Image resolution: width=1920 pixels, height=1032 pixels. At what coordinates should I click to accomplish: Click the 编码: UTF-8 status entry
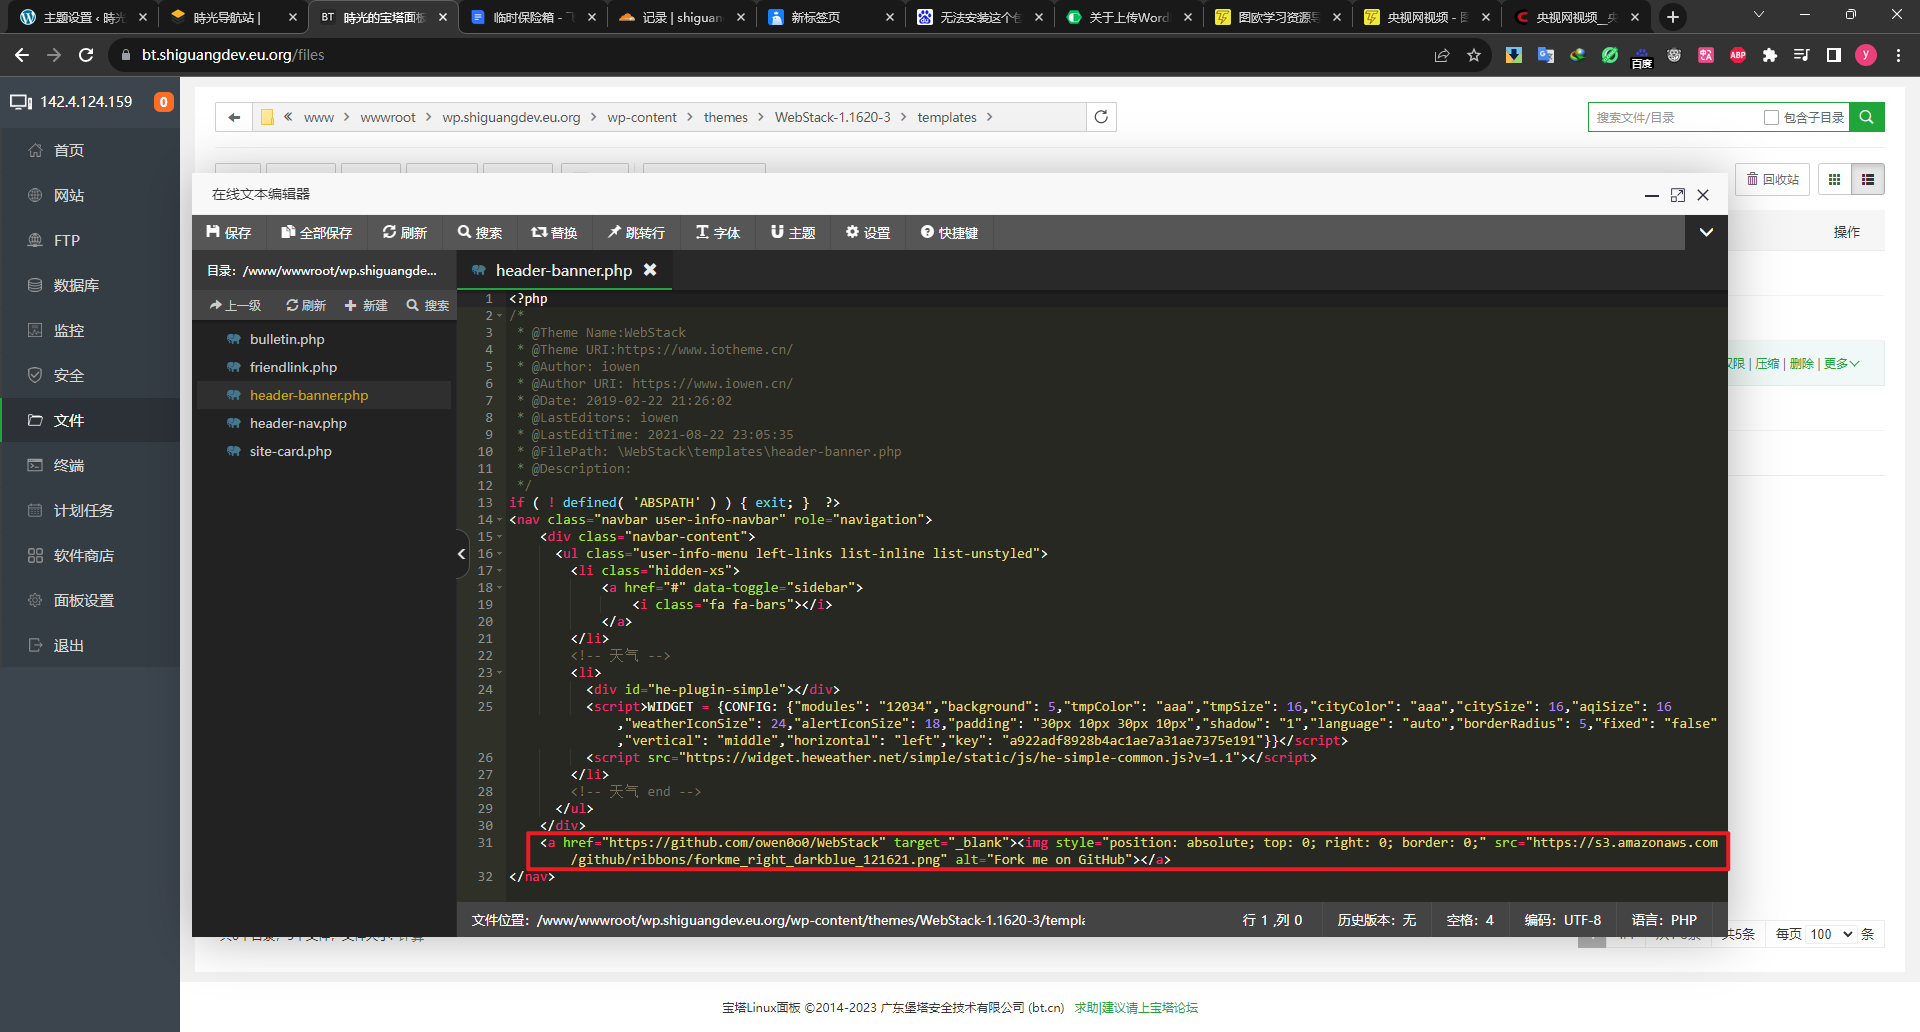tap(1562, 920)
